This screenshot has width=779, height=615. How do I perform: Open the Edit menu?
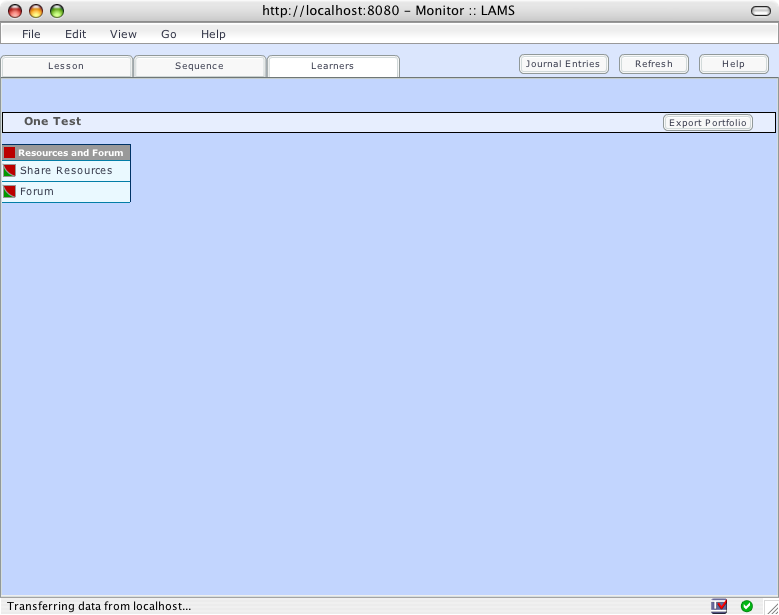tap(76, 34)
